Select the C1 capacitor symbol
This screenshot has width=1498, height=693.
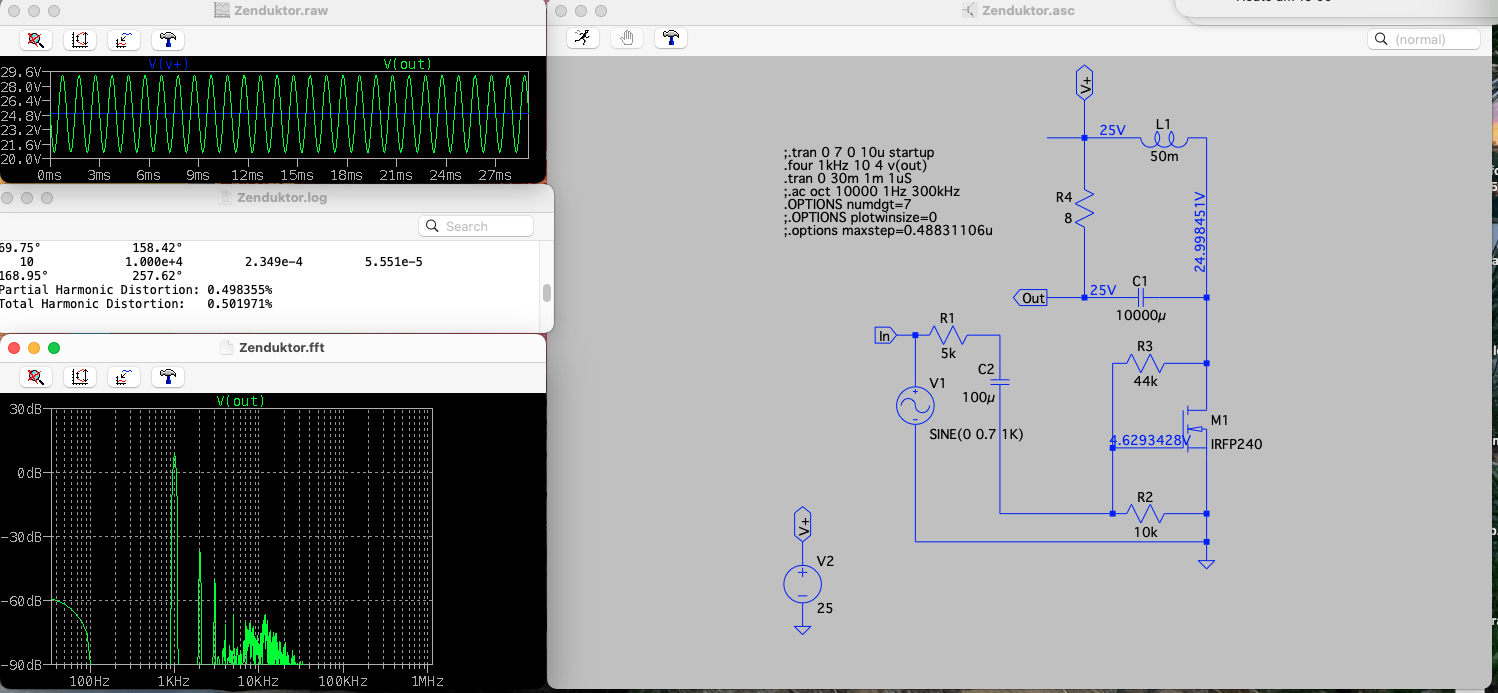coord(1140,297)
